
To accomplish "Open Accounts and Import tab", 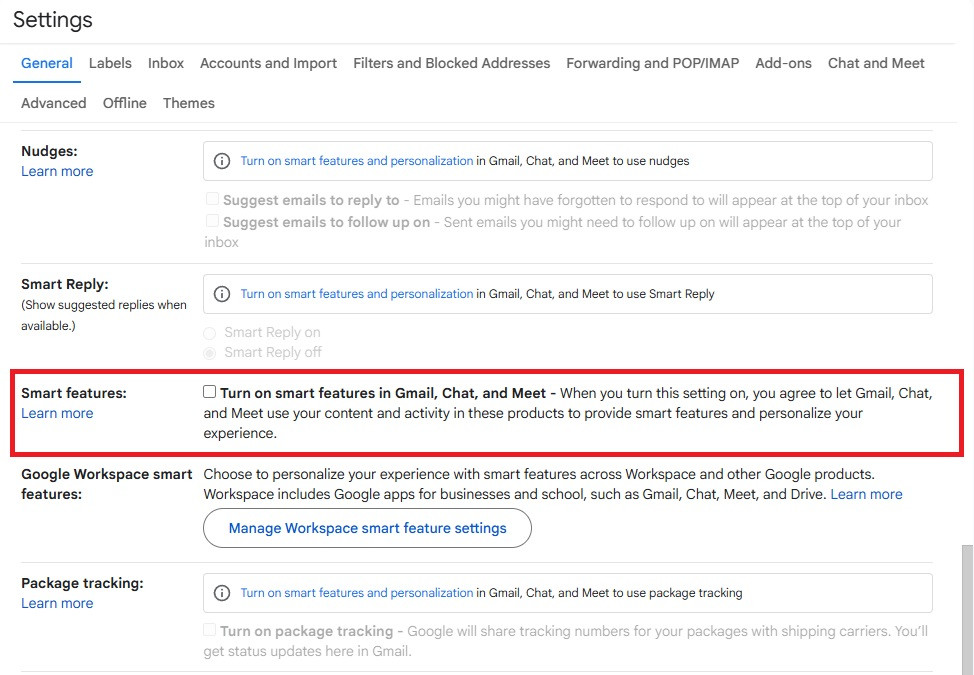I will click(268, 63).
